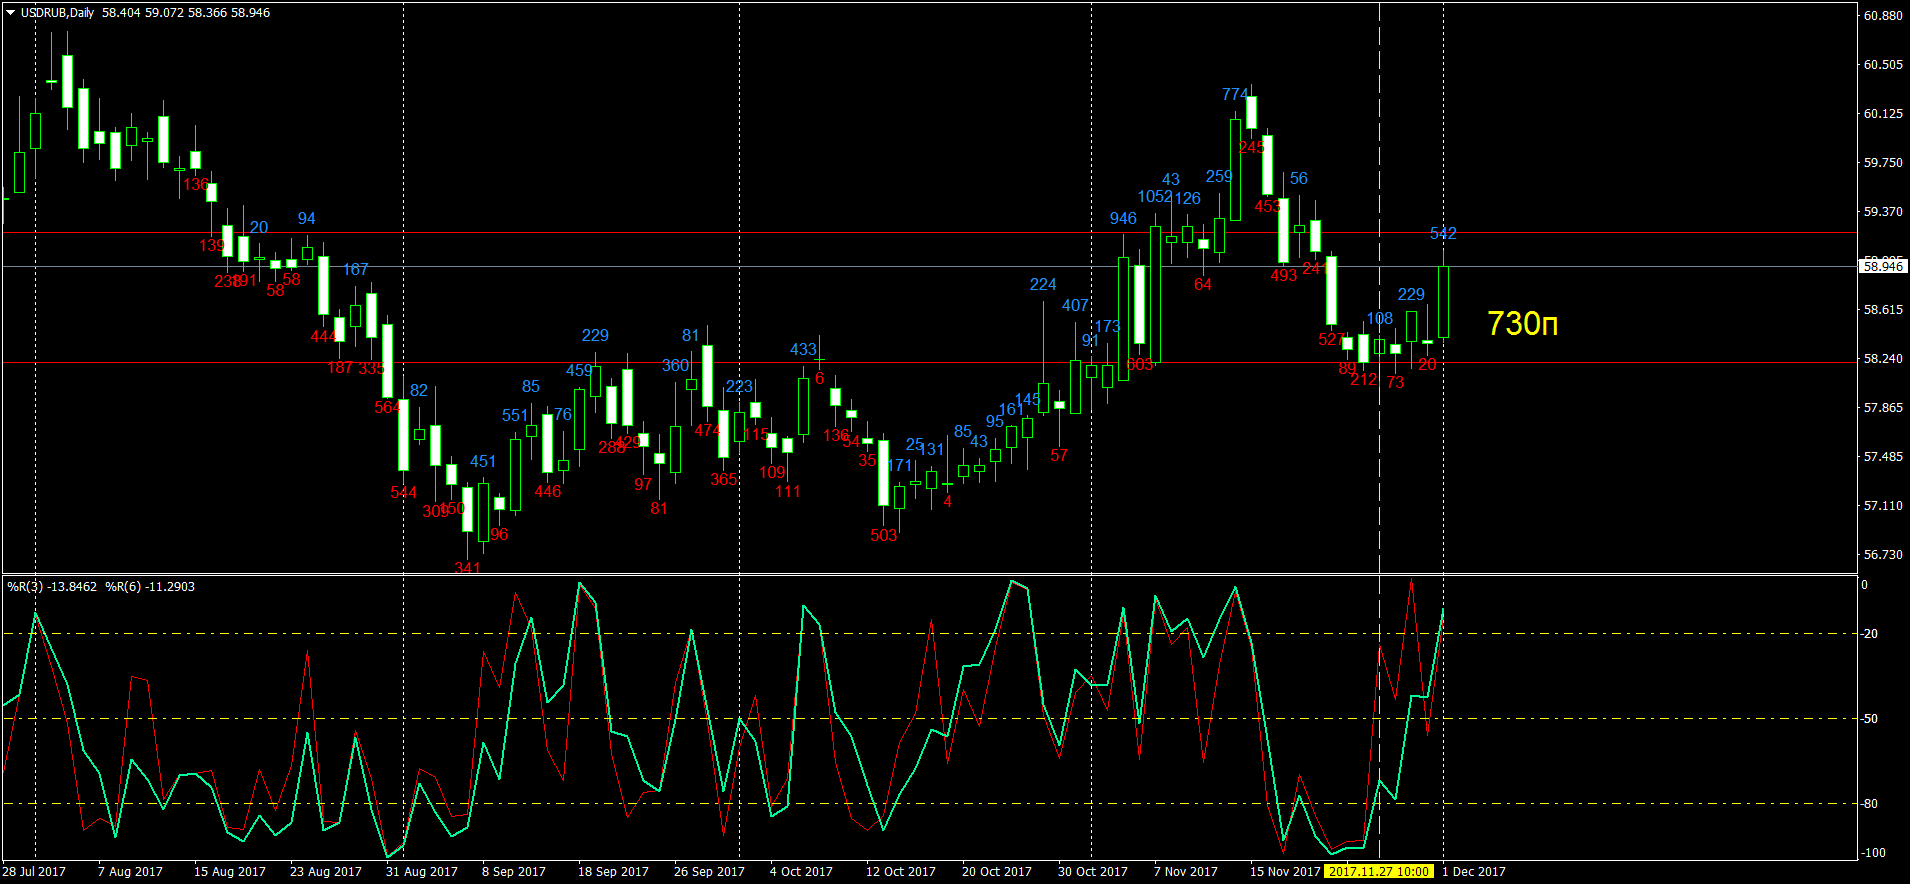Click the blue 167 candle label
Viewport: 1910px width, 884px height.
pyautogui.click(x=355, y=270)
